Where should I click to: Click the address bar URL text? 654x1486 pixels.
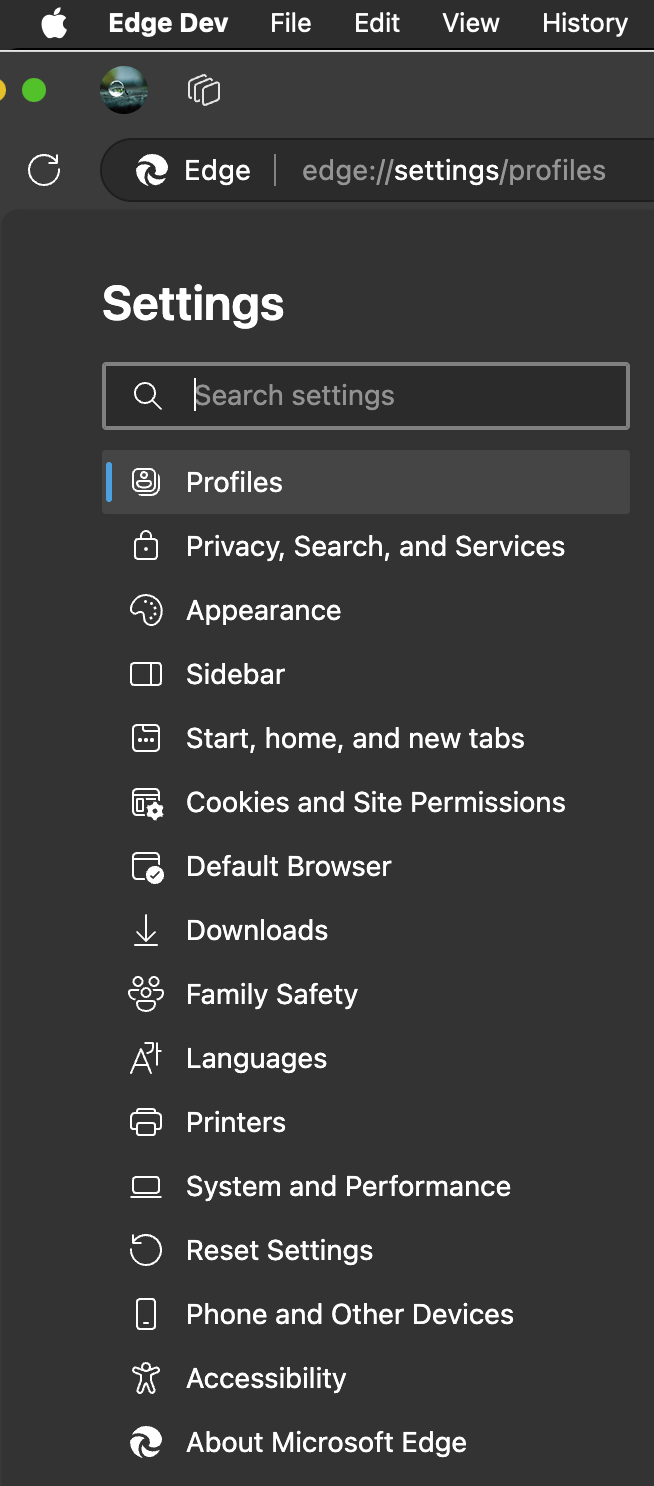coord(454,170)
